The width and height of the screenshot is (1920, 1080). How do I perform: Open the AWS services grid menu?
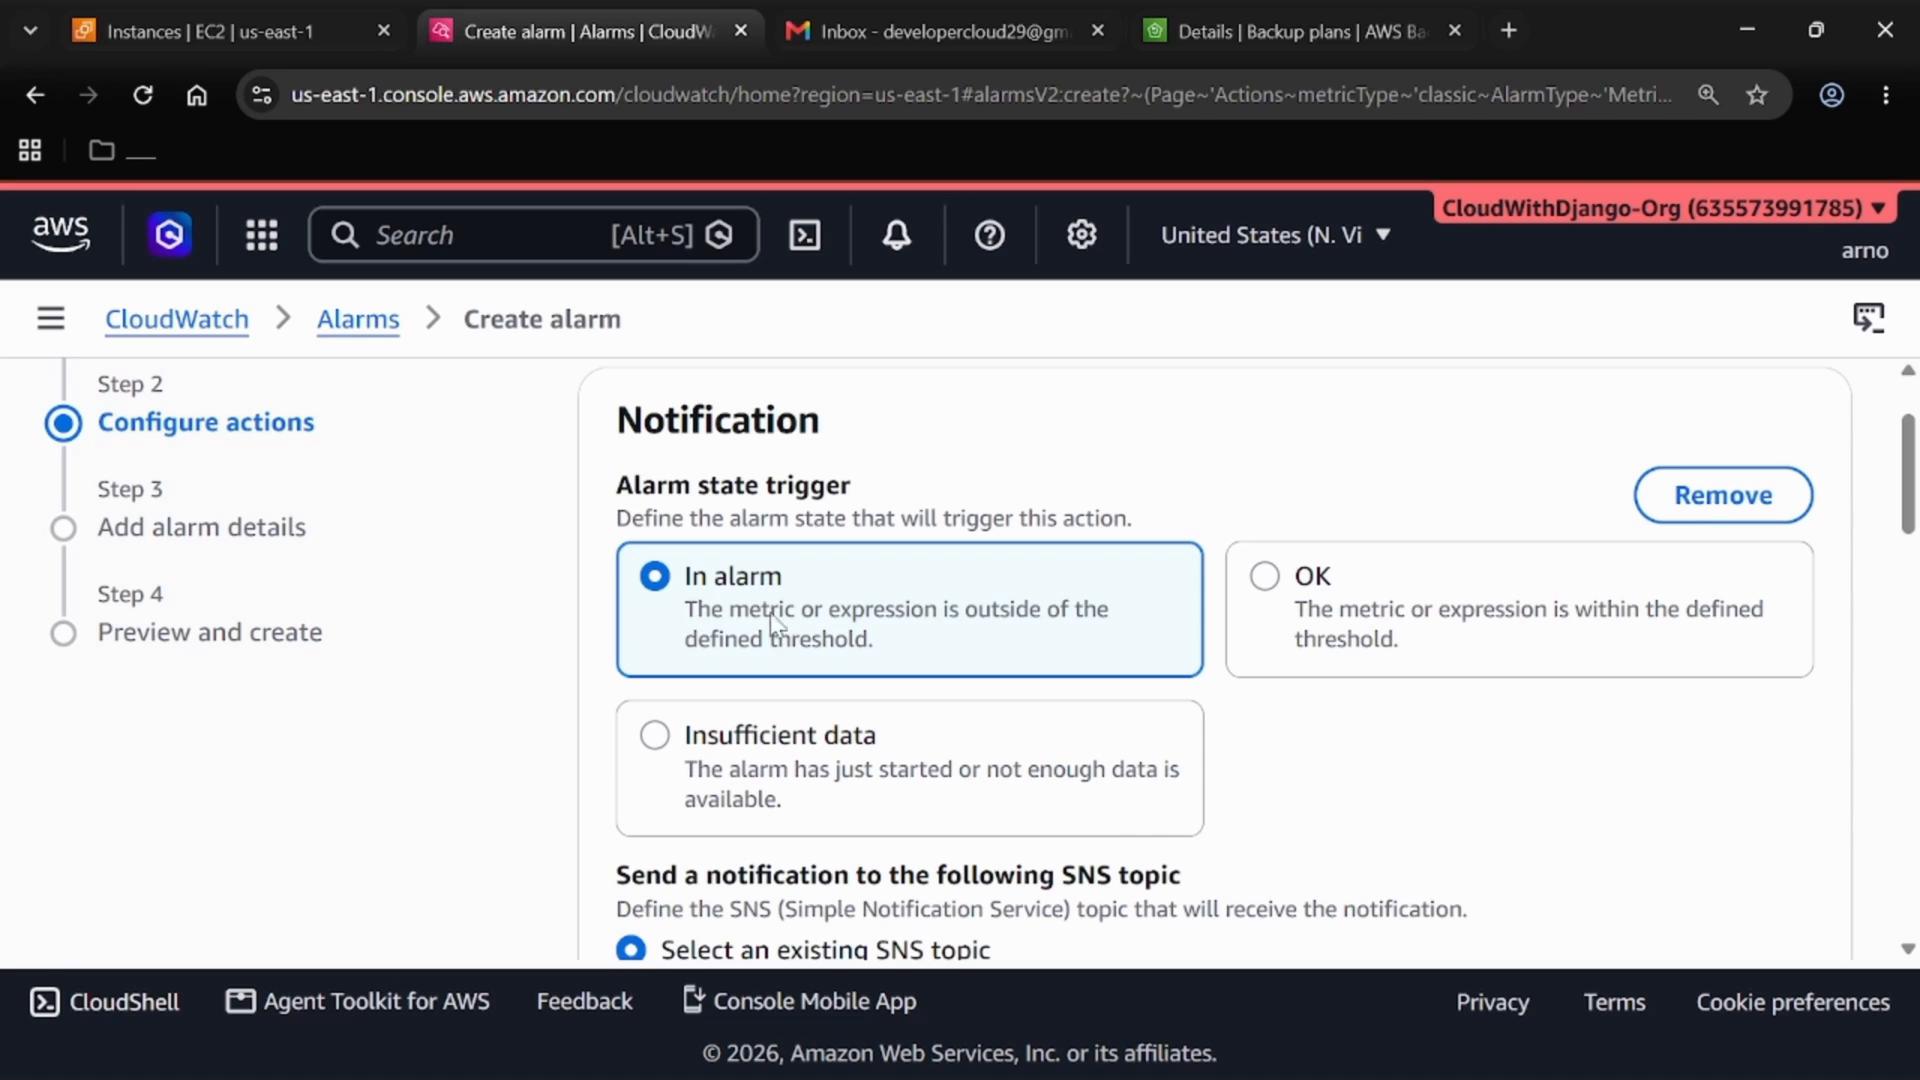tap(262, 235)
